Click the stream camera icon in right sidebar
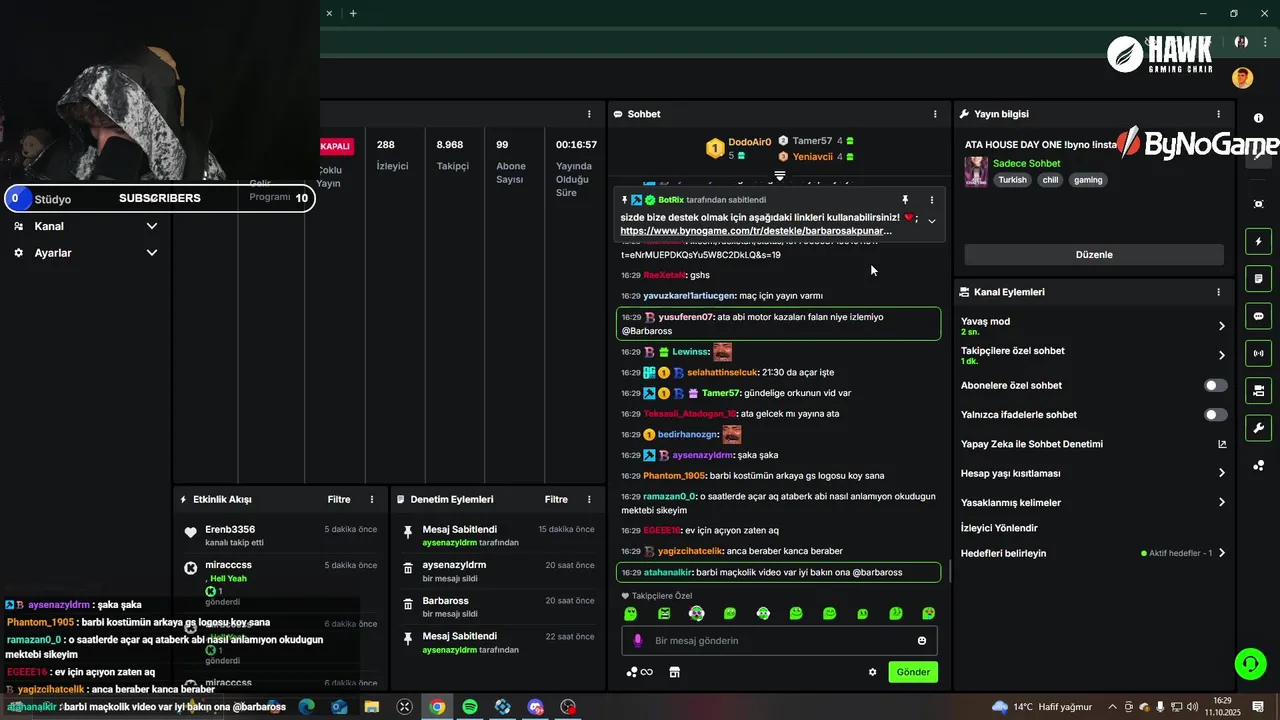This screenshot has width=1280, height=720. pos(1258,390)
